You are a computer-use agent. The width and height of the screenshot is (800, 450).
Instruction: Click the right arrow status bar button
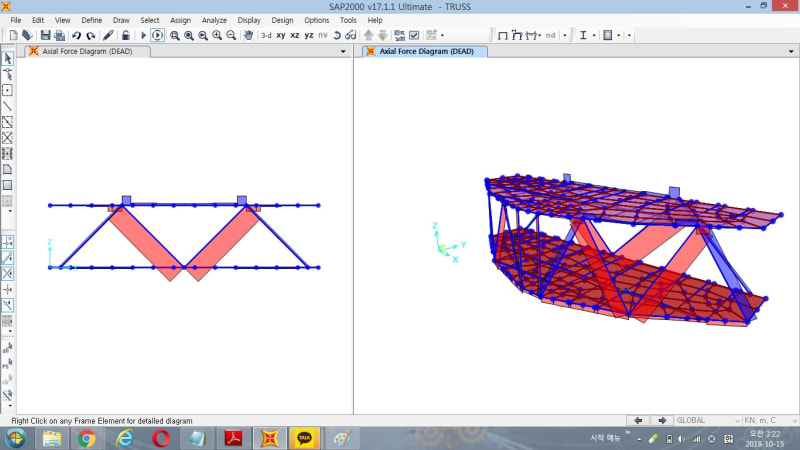point(662,420)
